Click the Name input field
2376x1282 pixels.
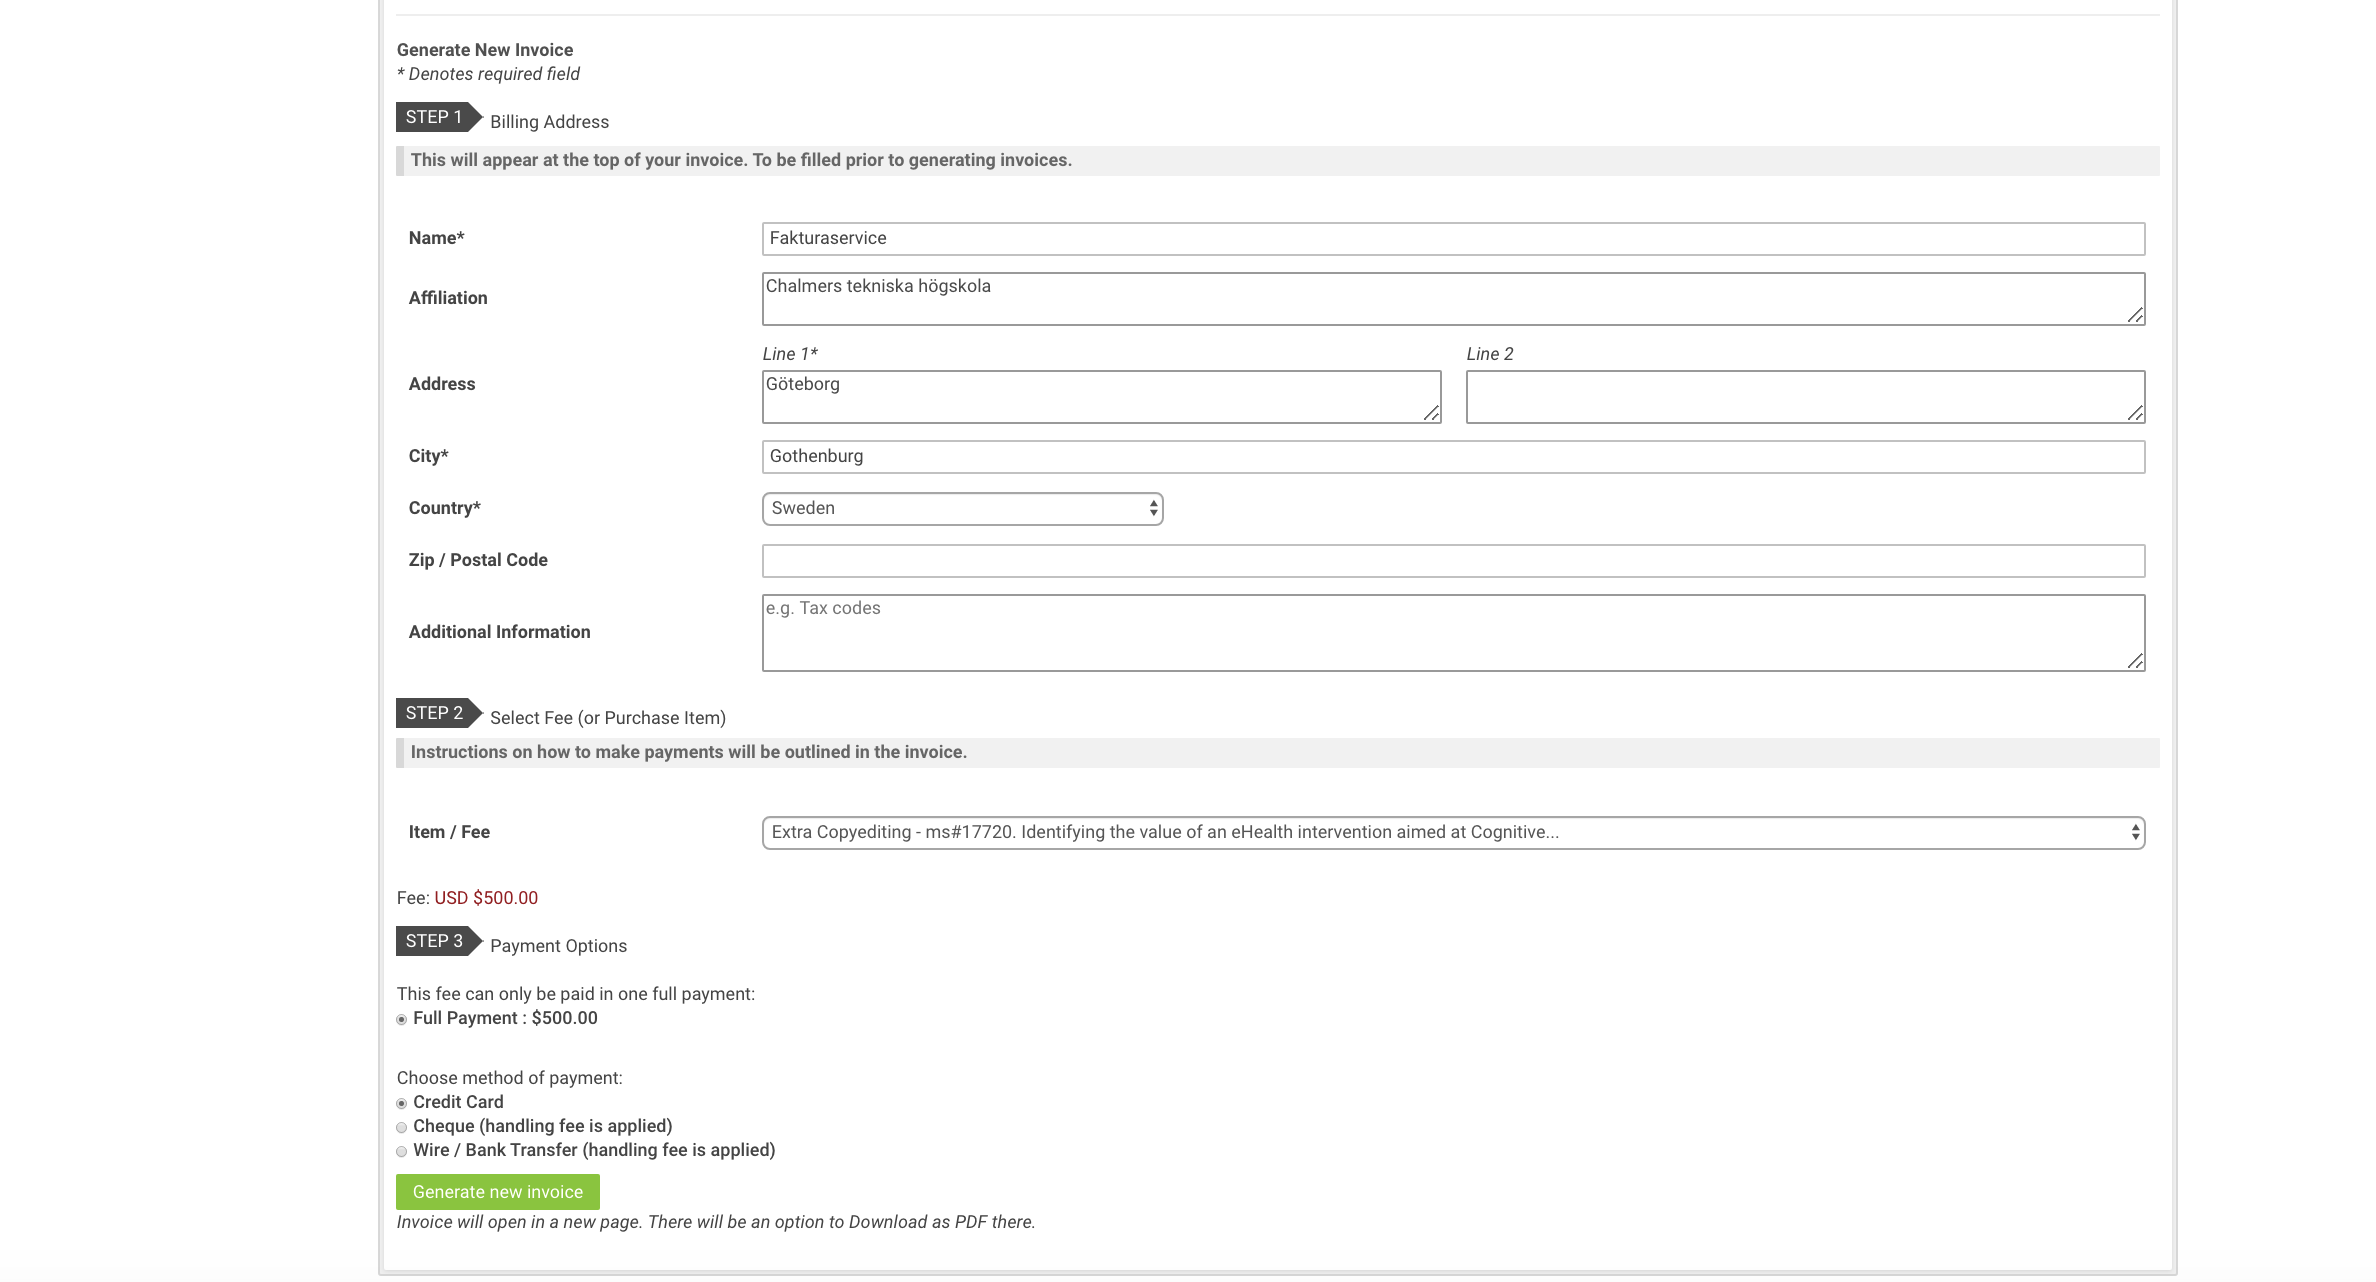pos(1452,239)
